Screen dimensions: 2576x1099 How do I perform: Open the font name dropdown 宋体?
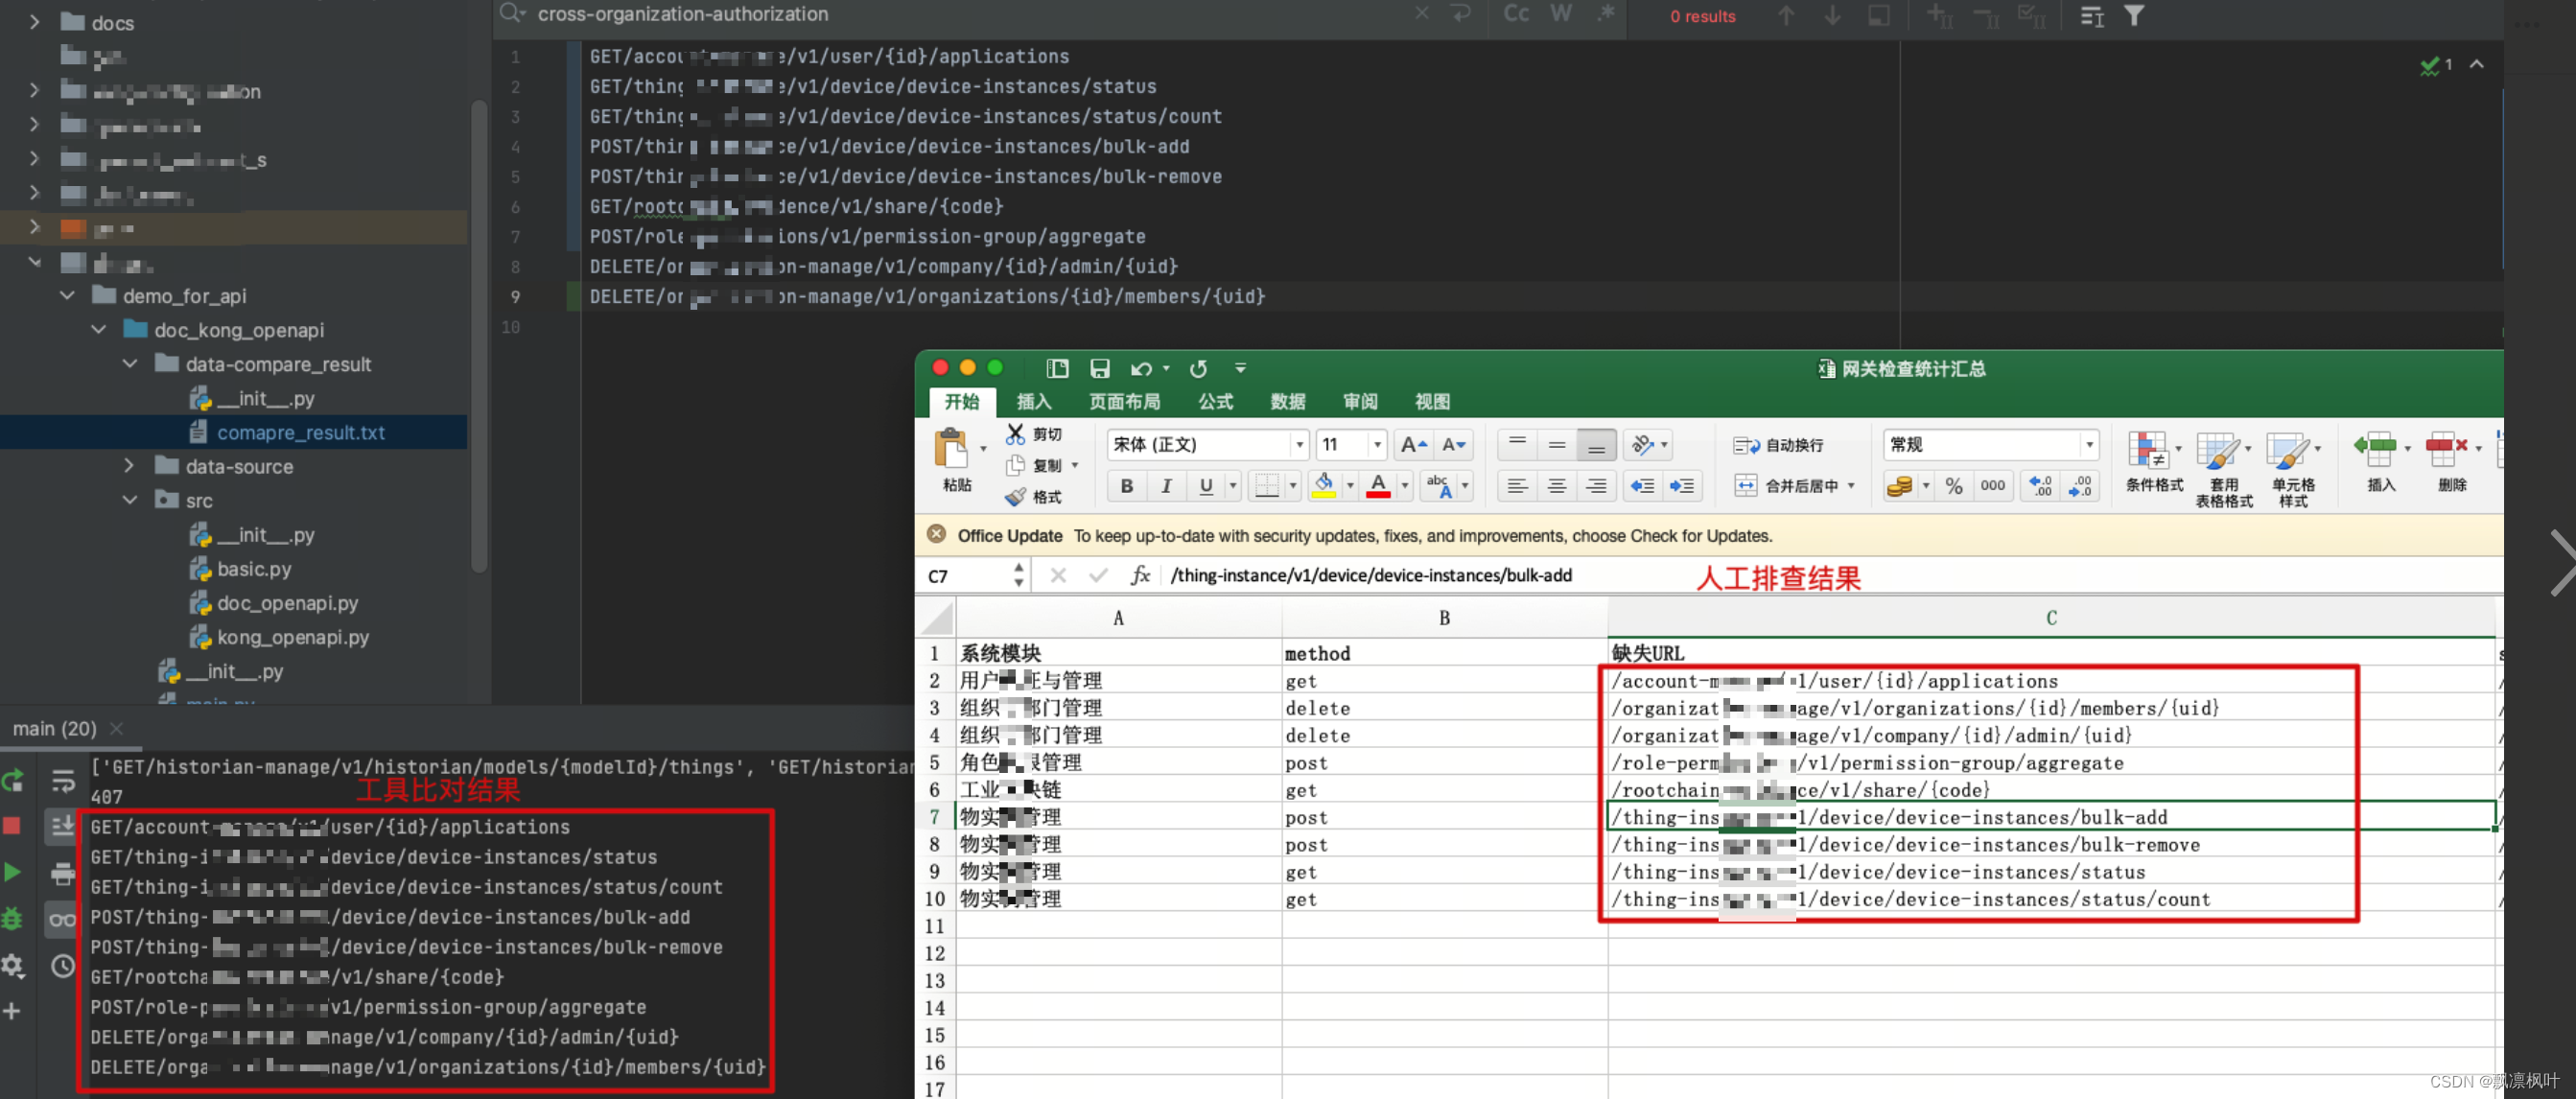[1299, 444]
